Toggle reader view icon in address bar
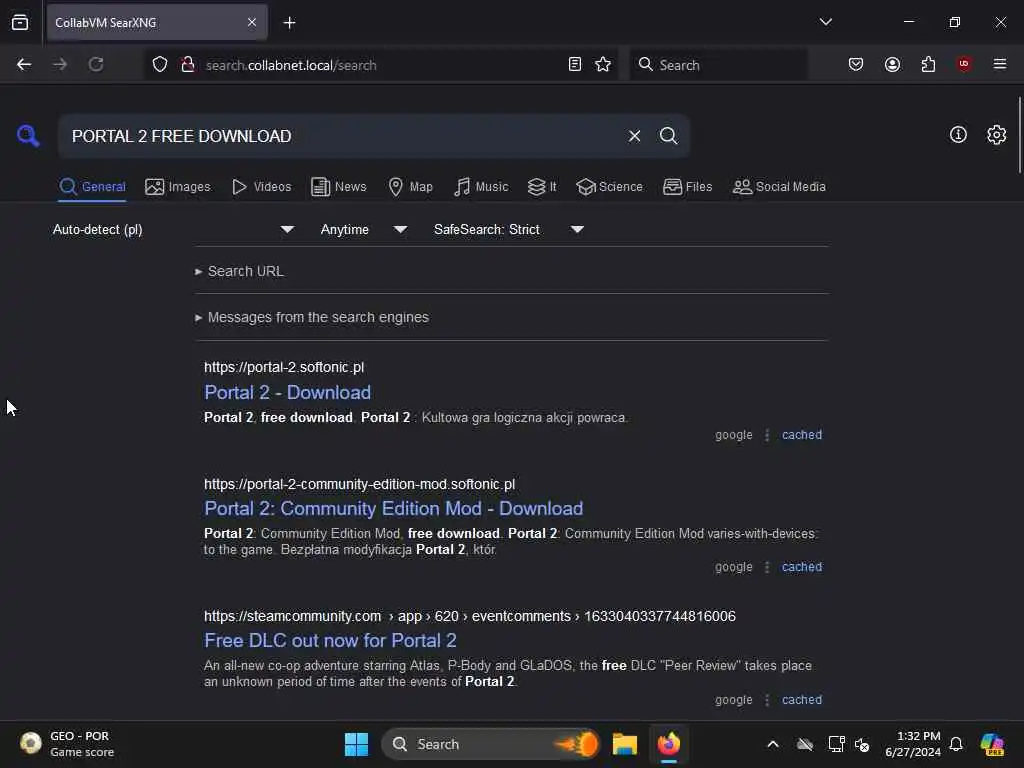 (575, 65)
